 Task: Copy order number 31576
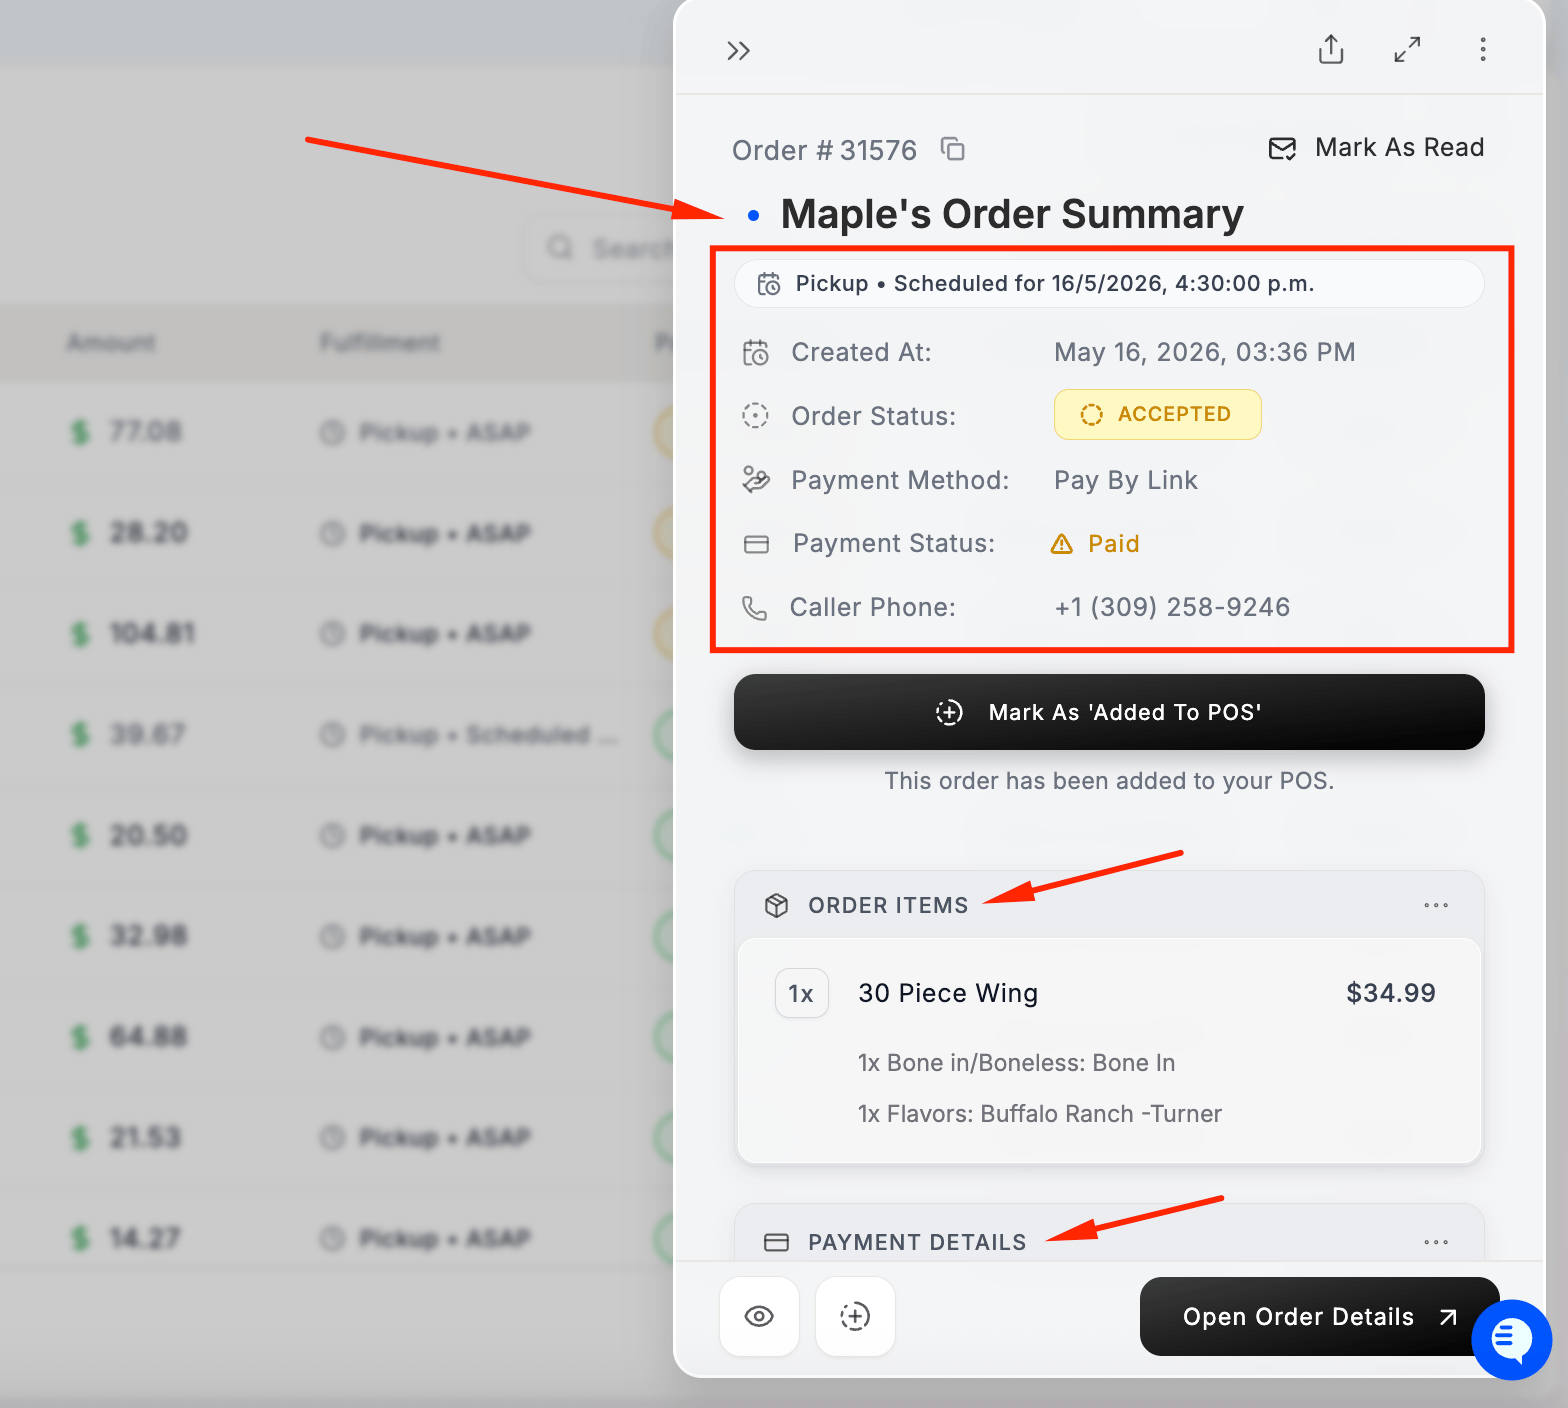tap(953, 149)
